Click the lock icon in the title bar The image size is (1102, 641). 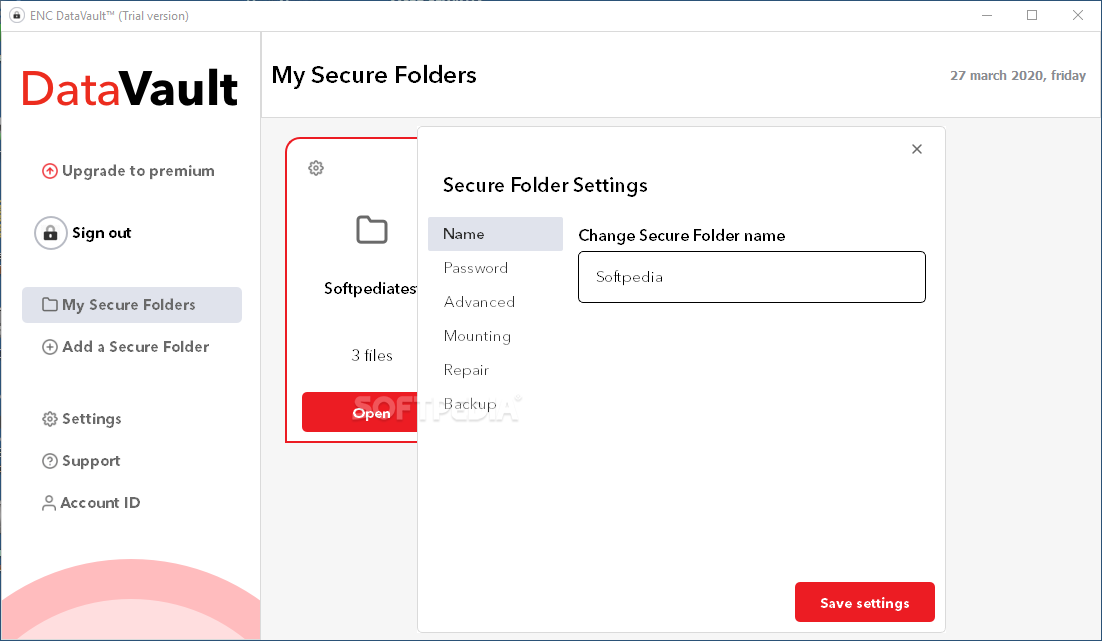(x=17, y=15)
